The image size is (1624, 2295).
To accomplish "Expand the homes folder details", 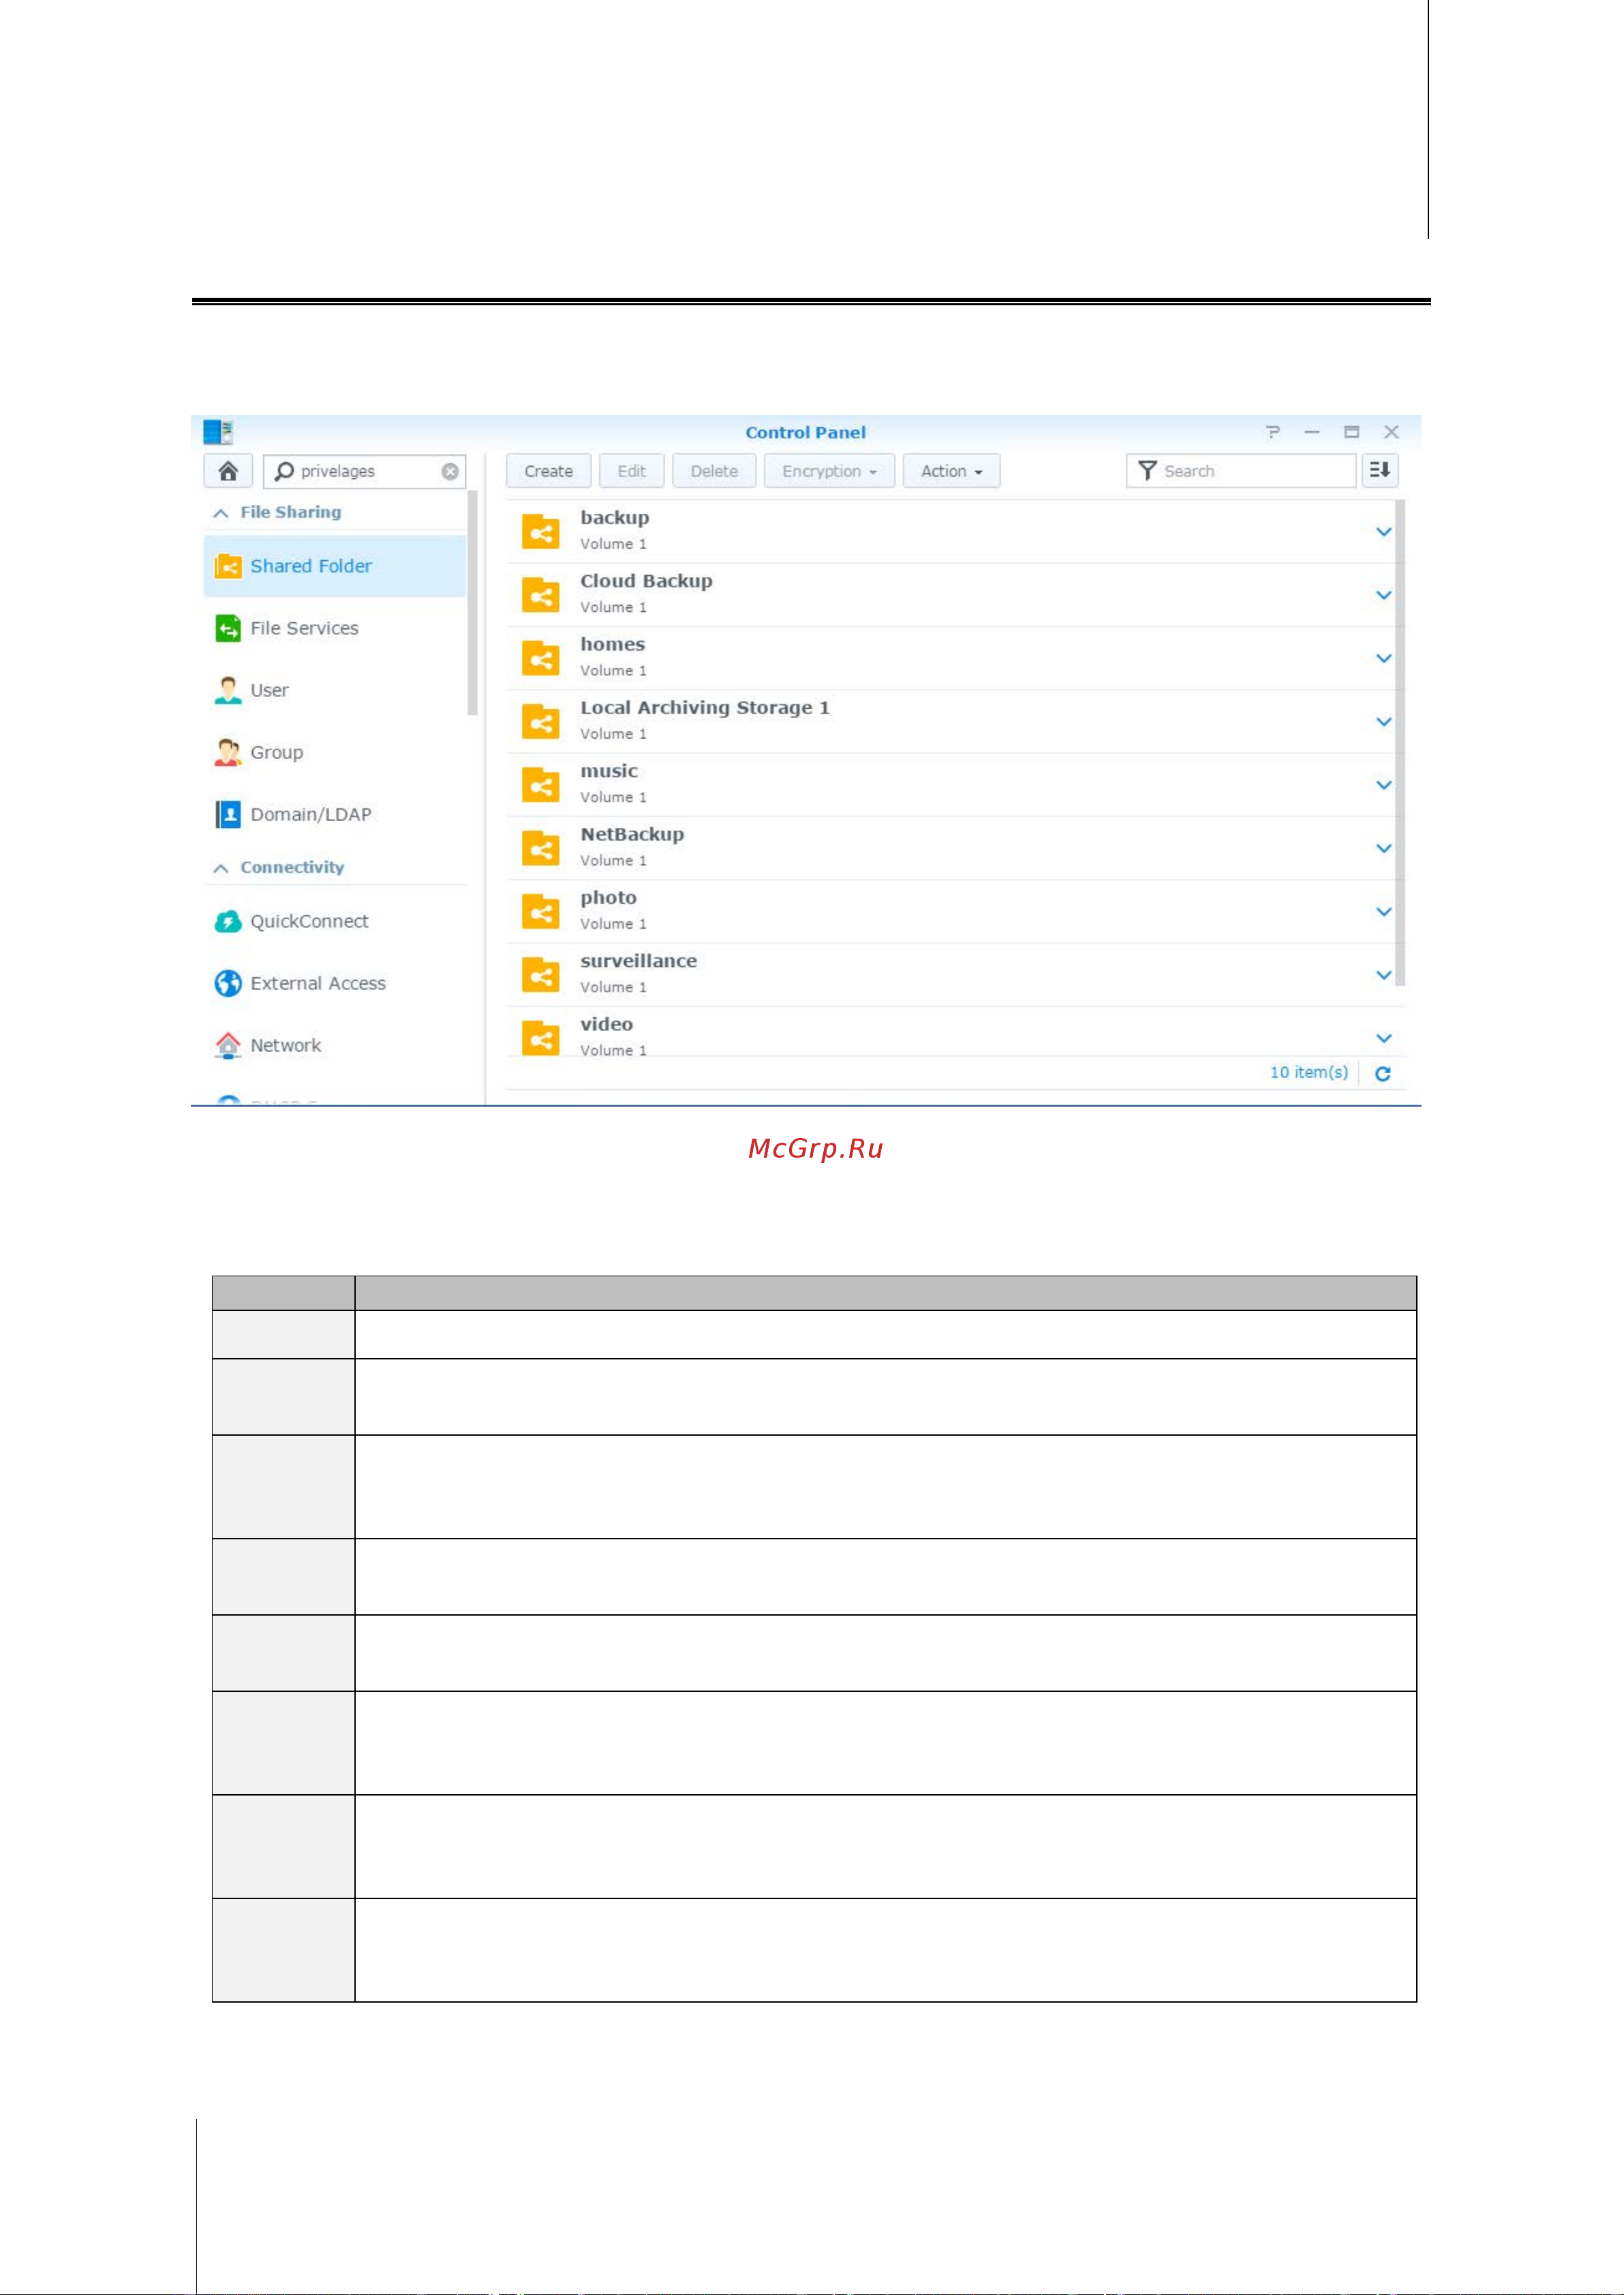I will tap(1384, 658).
